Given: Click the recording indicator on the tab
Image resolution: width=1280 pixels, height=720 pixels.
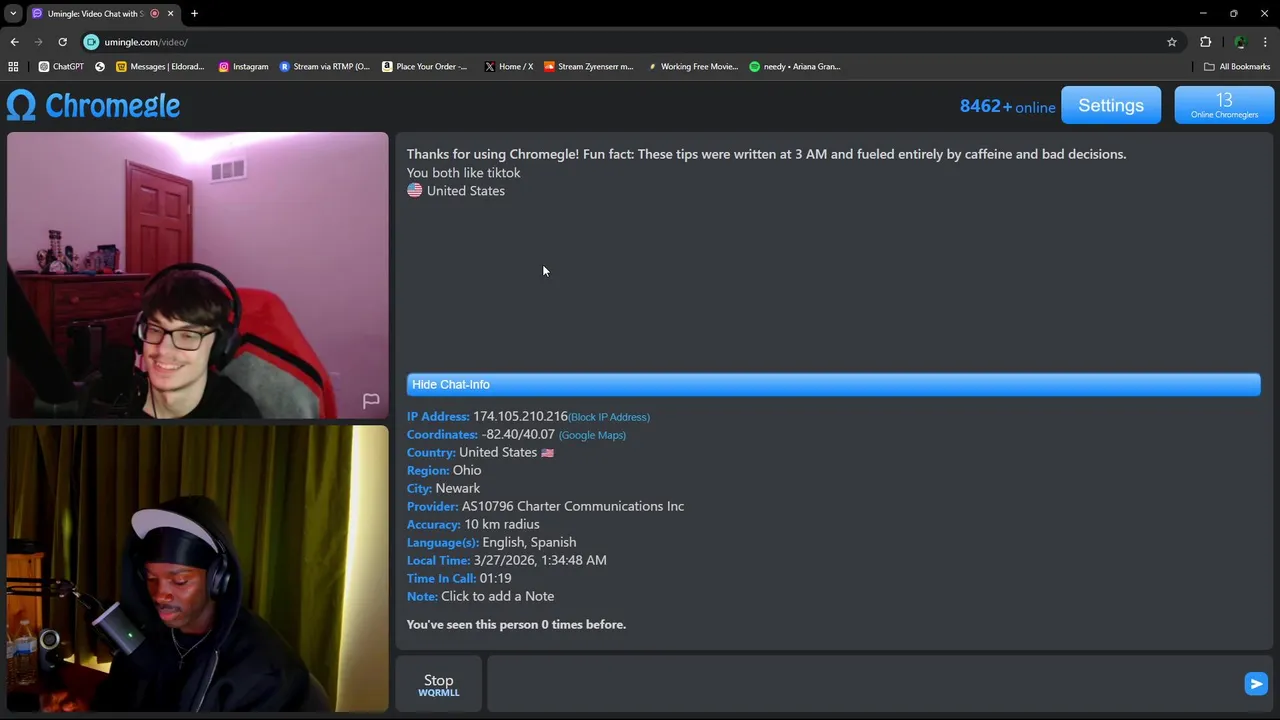Looking at the screenshot, I should tap(155, 13).
